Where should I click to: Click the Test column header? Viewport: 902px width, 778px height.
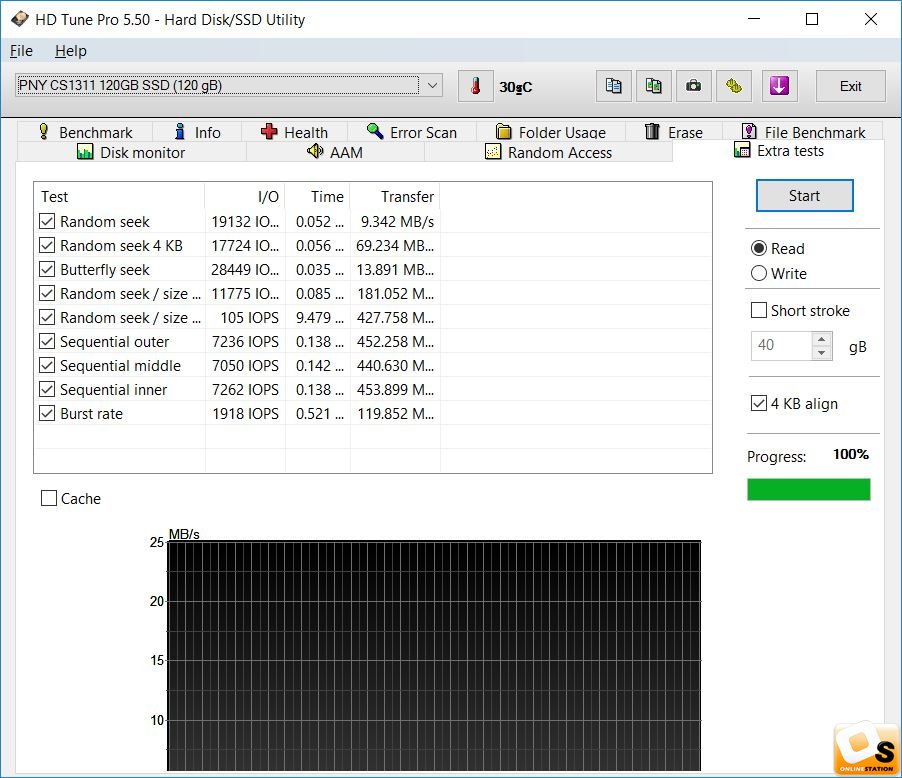pos(119,197)
